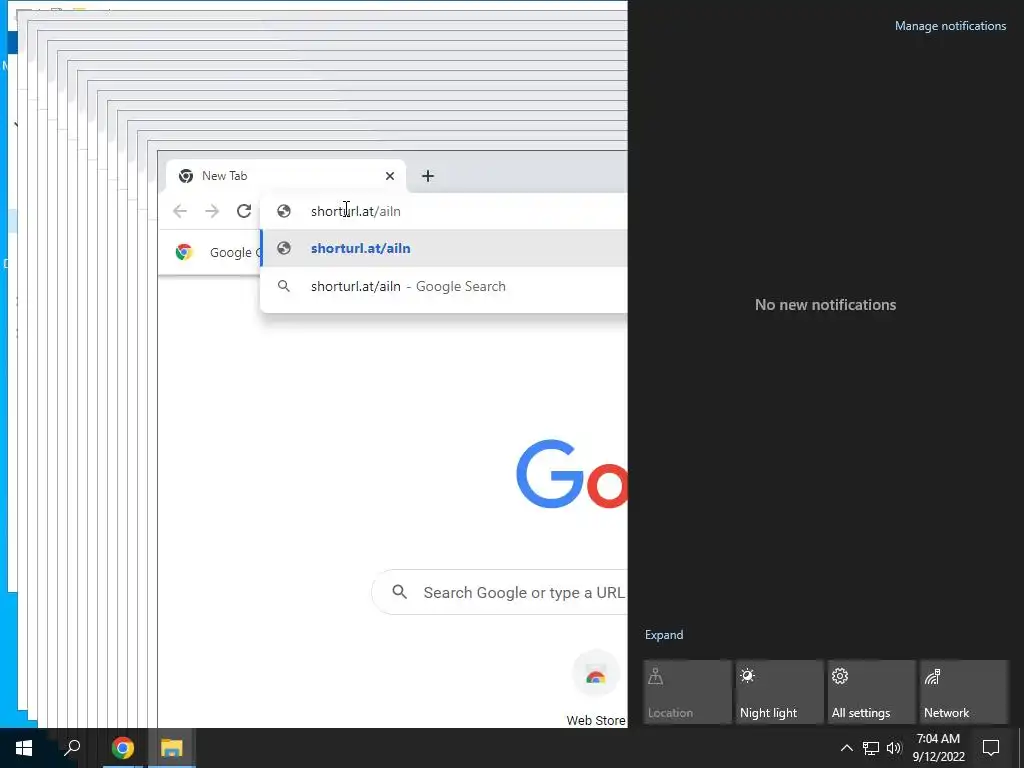The image size is (1024, 768).
Task: Show hidden system tray icons
Action: [x=846, y=748]
